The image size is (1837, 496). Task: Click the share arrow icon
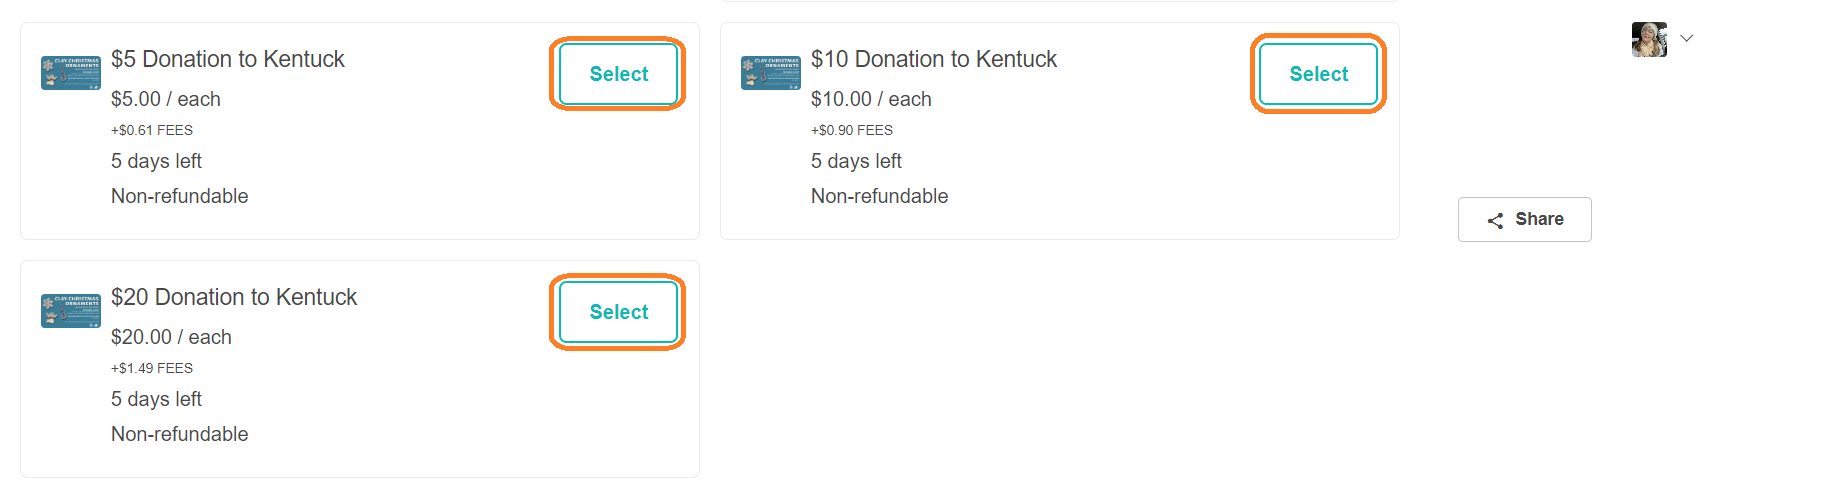(1495, 220)
